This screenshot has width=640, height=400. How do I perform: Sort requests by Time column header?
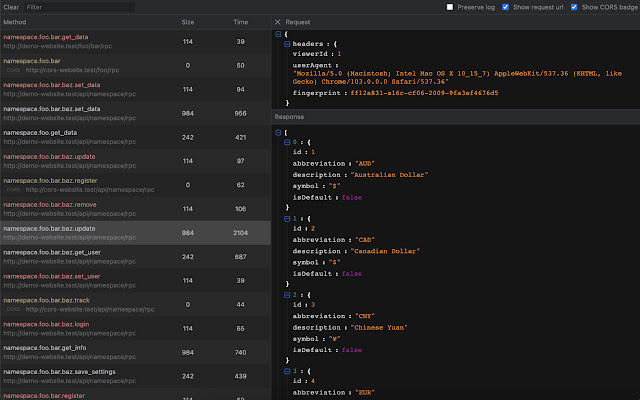(x=240, y=20)
